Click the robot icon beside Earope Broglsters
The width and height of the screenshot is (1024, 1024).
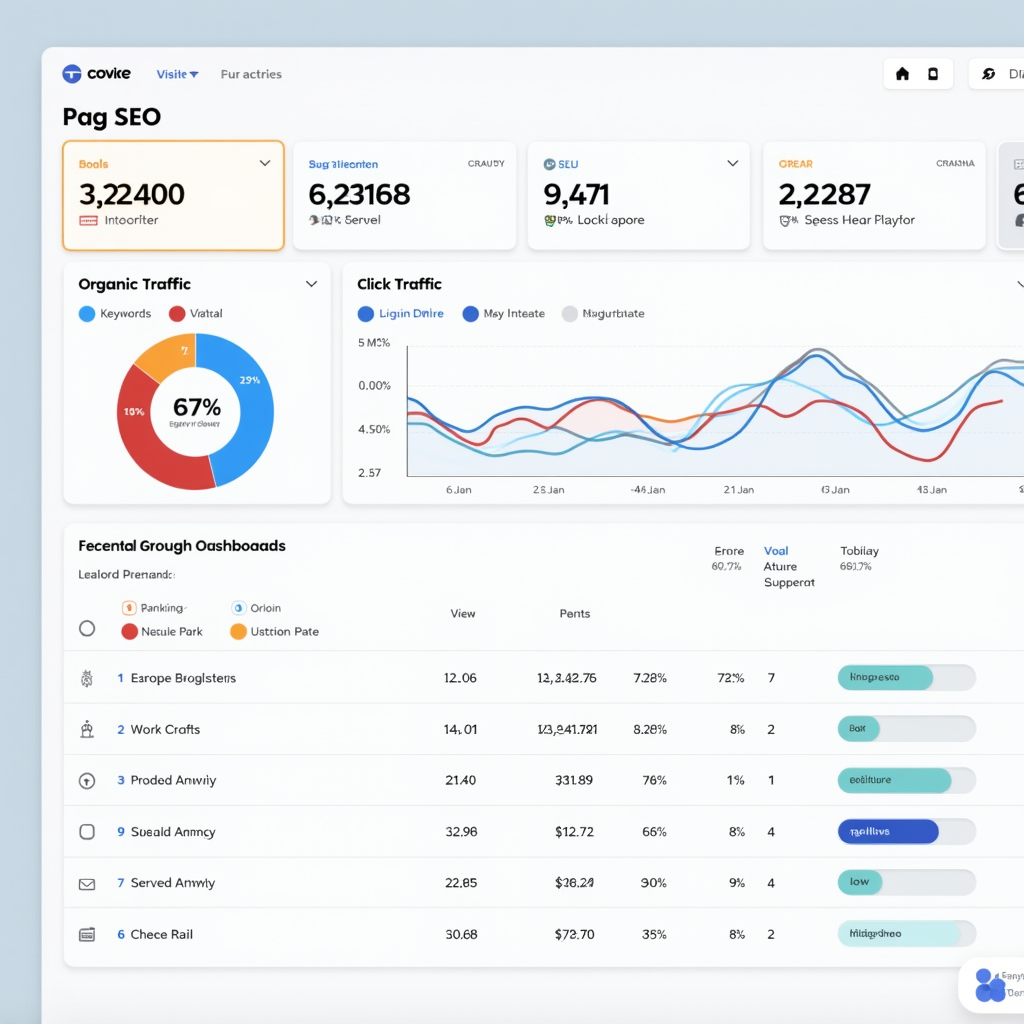87,677
